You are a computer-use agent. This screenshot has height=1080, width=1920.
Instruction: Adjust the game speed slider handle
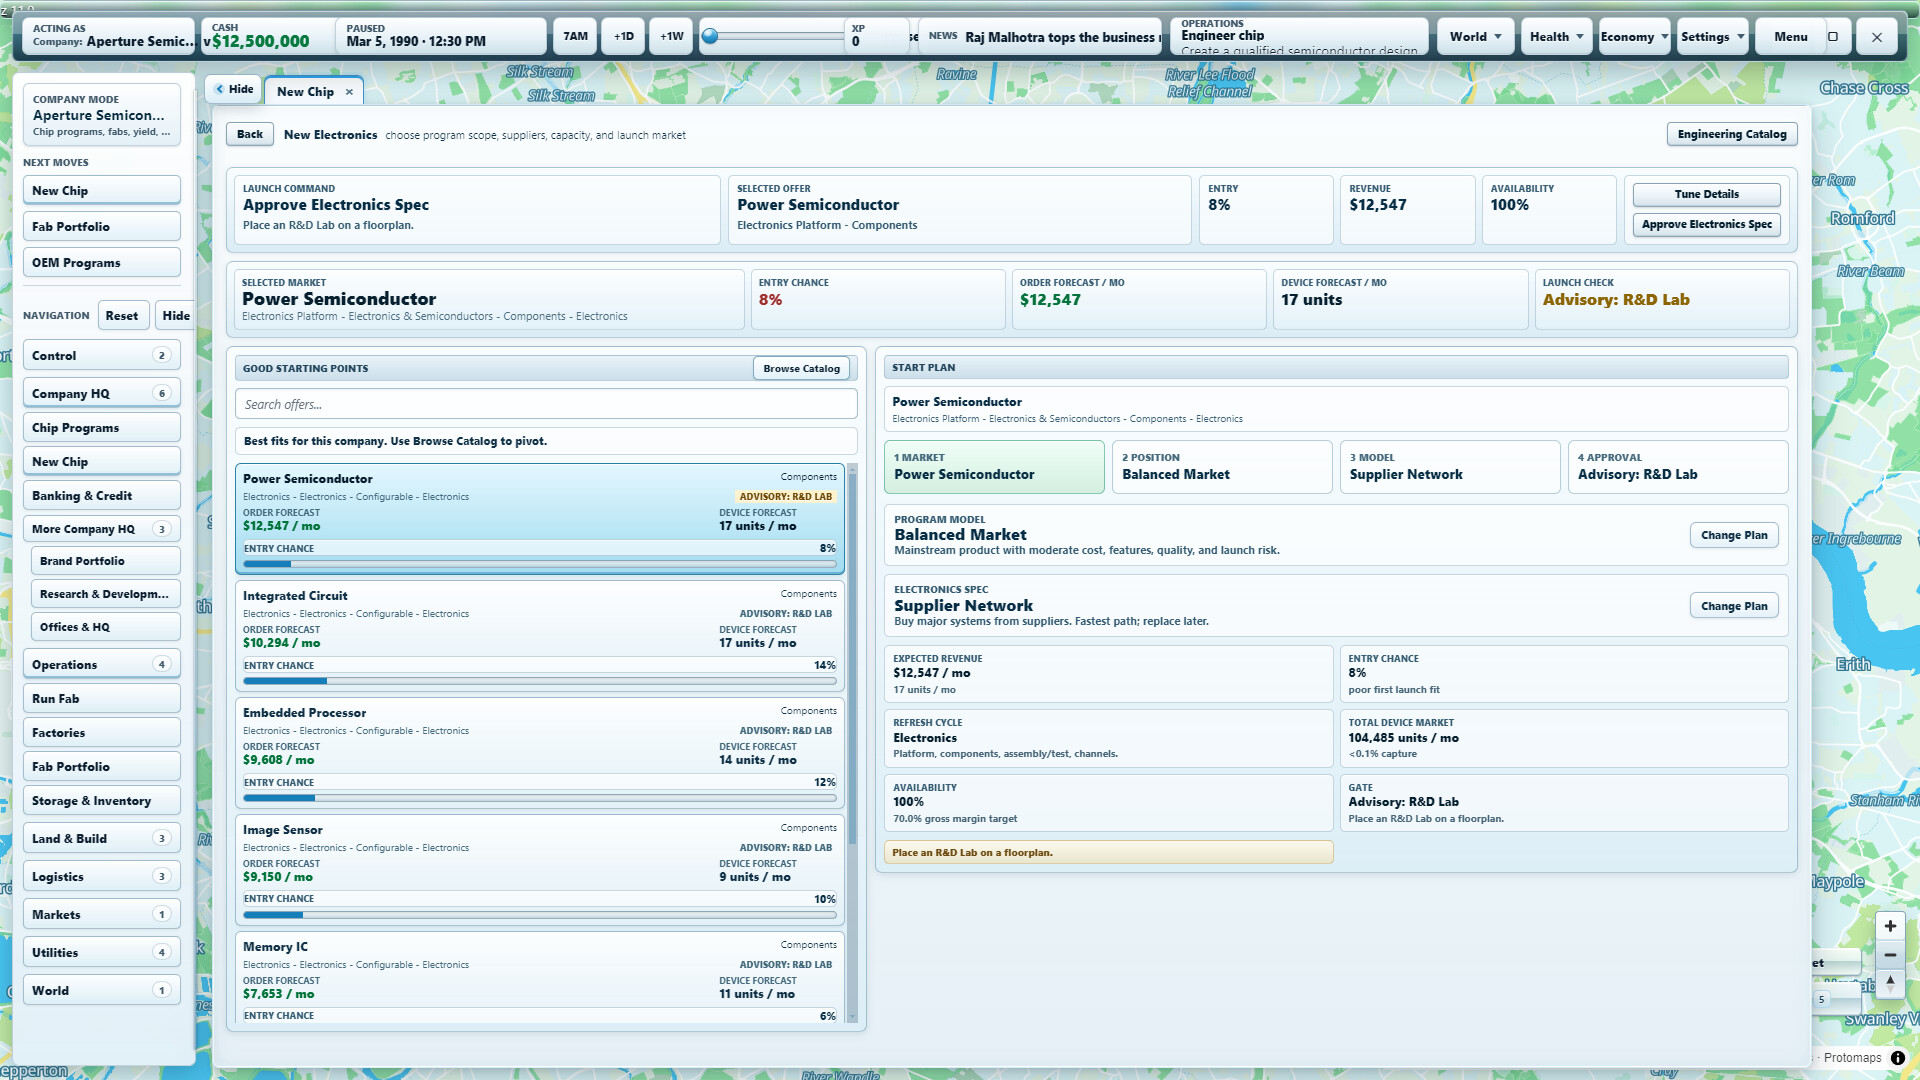(710, 37)
